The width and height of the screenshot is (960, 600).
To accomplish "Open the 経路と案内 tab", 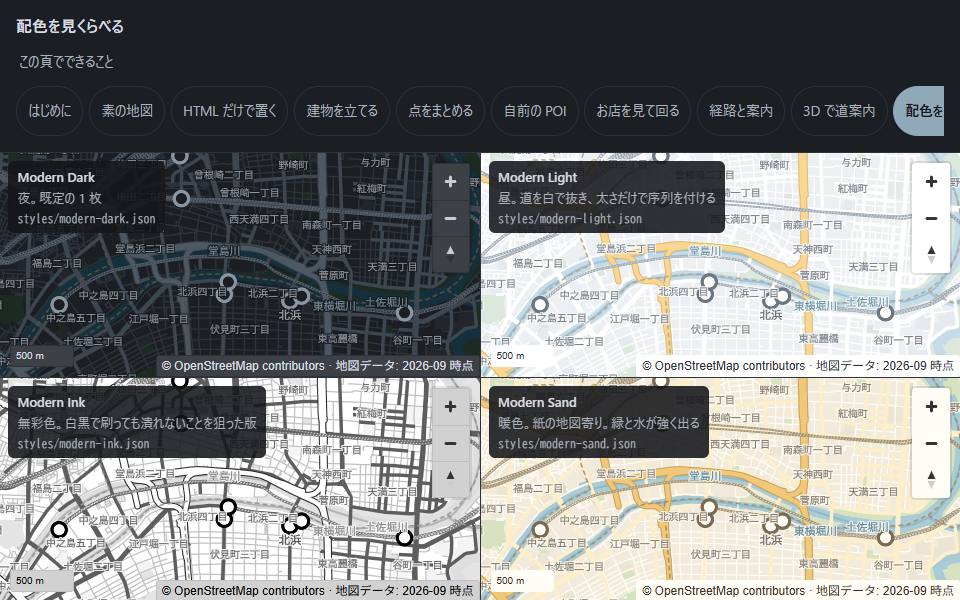I will [x=741, y=111].
